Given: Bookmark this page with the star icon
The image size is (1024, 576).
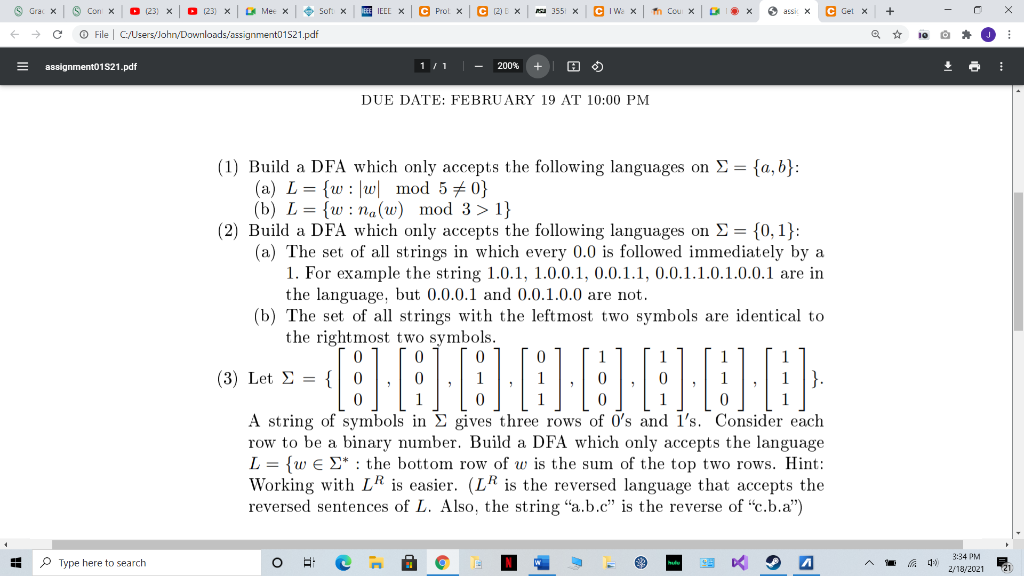Looking at the screenshot, I should (x=897, y=32).
